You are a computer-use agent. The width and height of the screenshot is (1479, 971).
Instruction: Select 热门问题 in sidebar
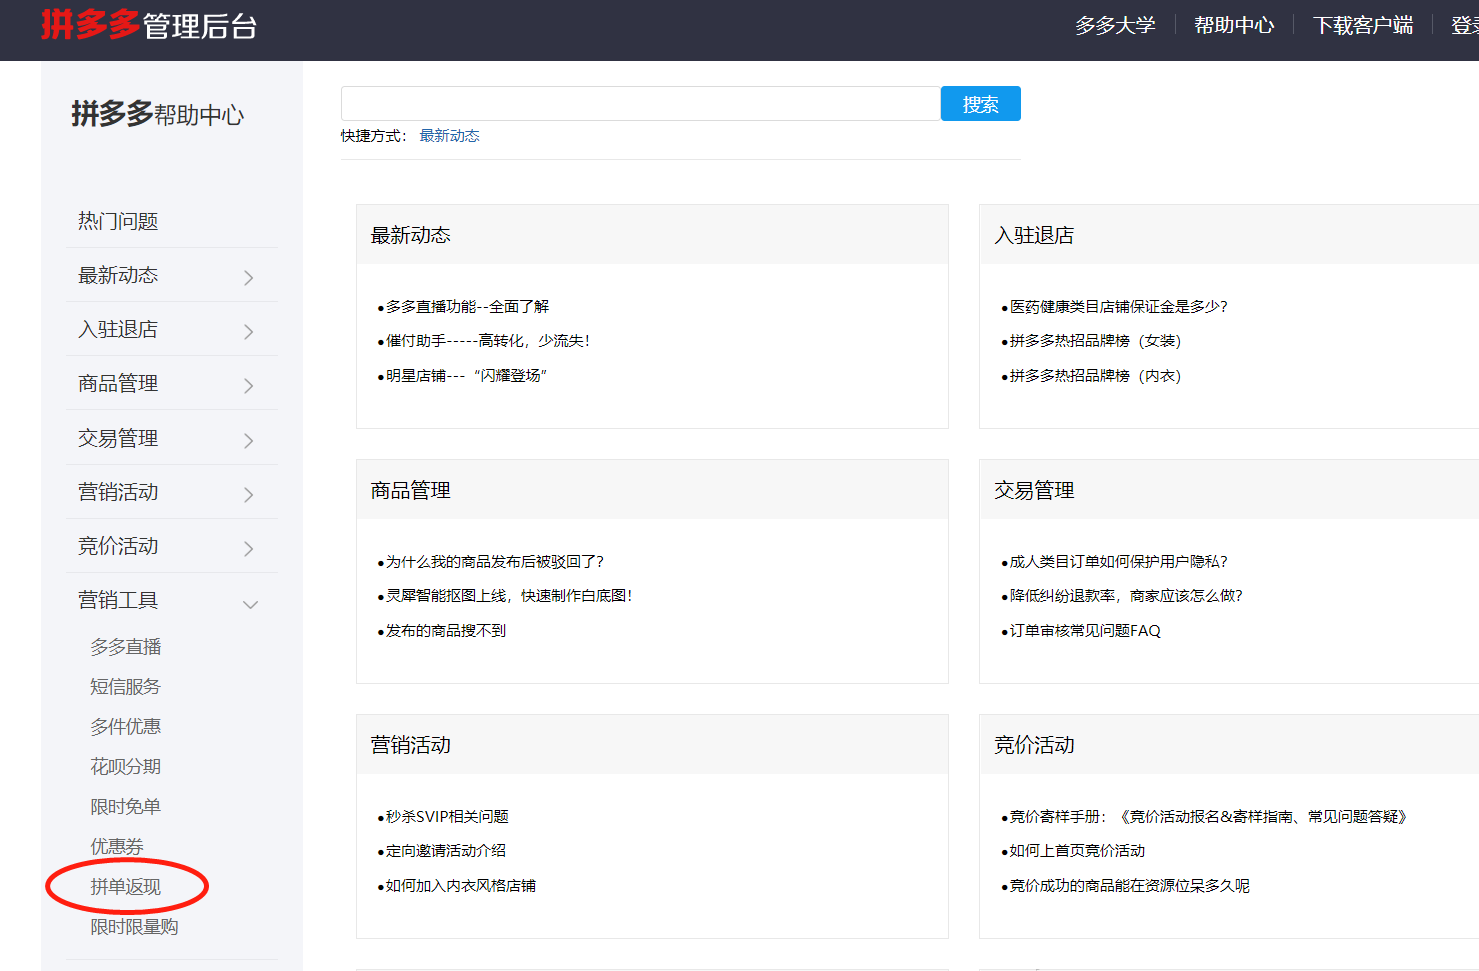tap(118, 221)
